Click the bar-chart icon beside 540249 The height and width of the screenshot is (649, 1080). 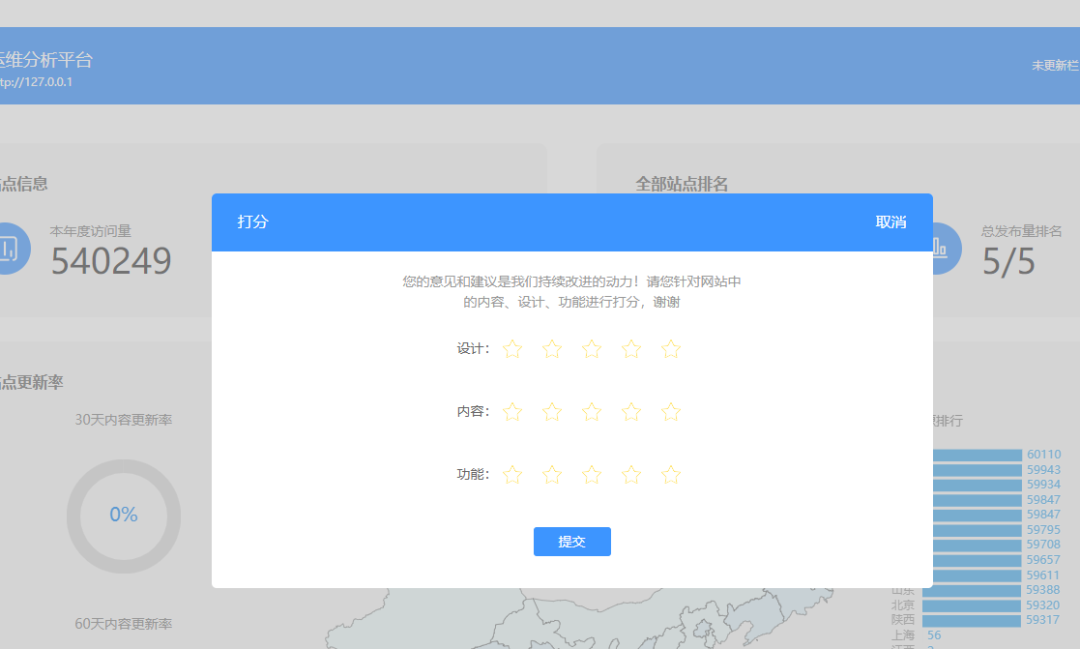pyautogui.click(x=10, y=248)
